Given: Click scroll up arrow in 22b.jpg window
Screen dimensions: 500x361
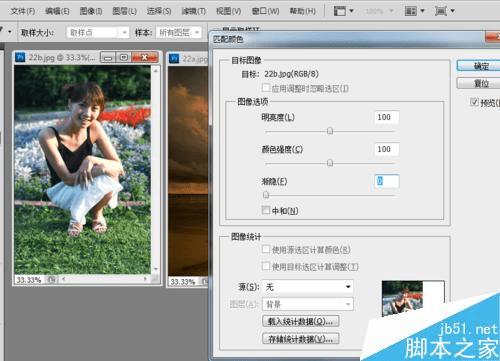Looking at the screenshot, I should [x=155, y=70].
